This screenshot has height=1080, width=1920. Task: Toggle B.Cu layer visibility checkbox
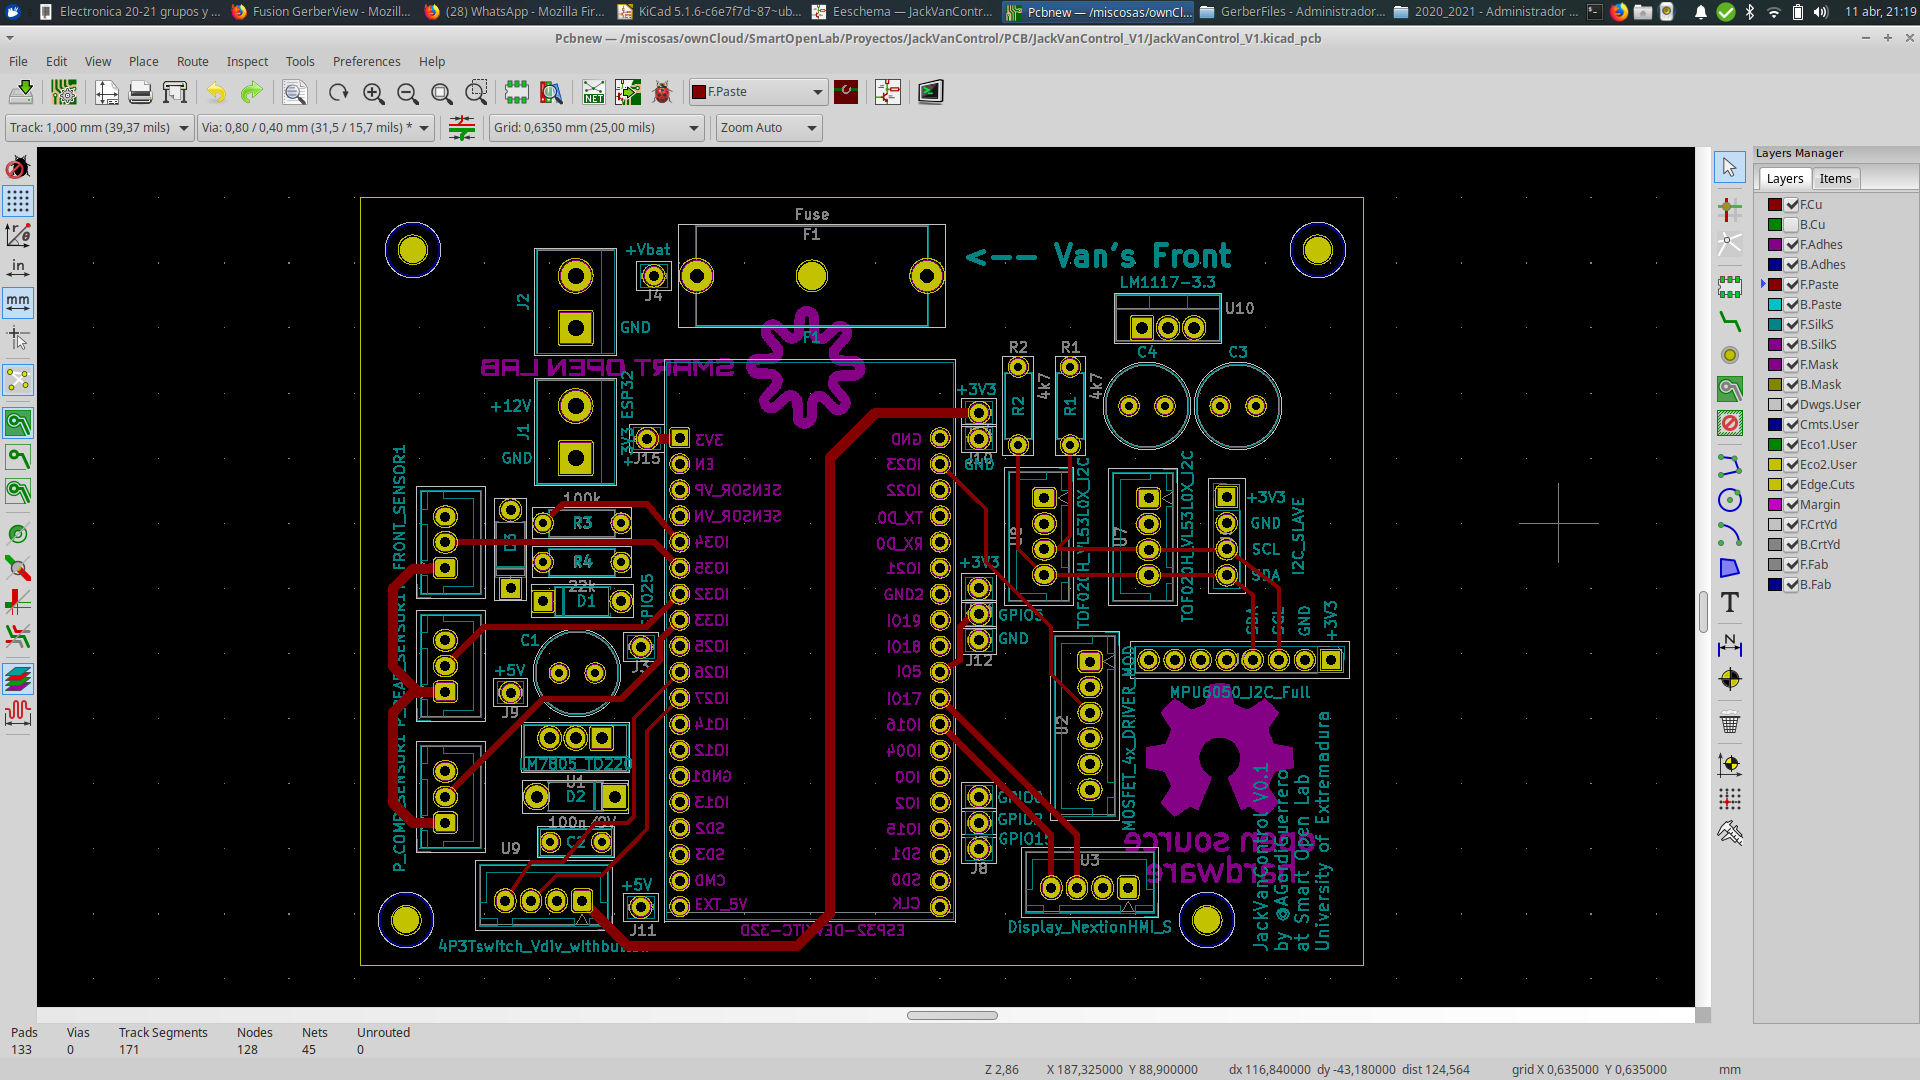pos(1792,225)
